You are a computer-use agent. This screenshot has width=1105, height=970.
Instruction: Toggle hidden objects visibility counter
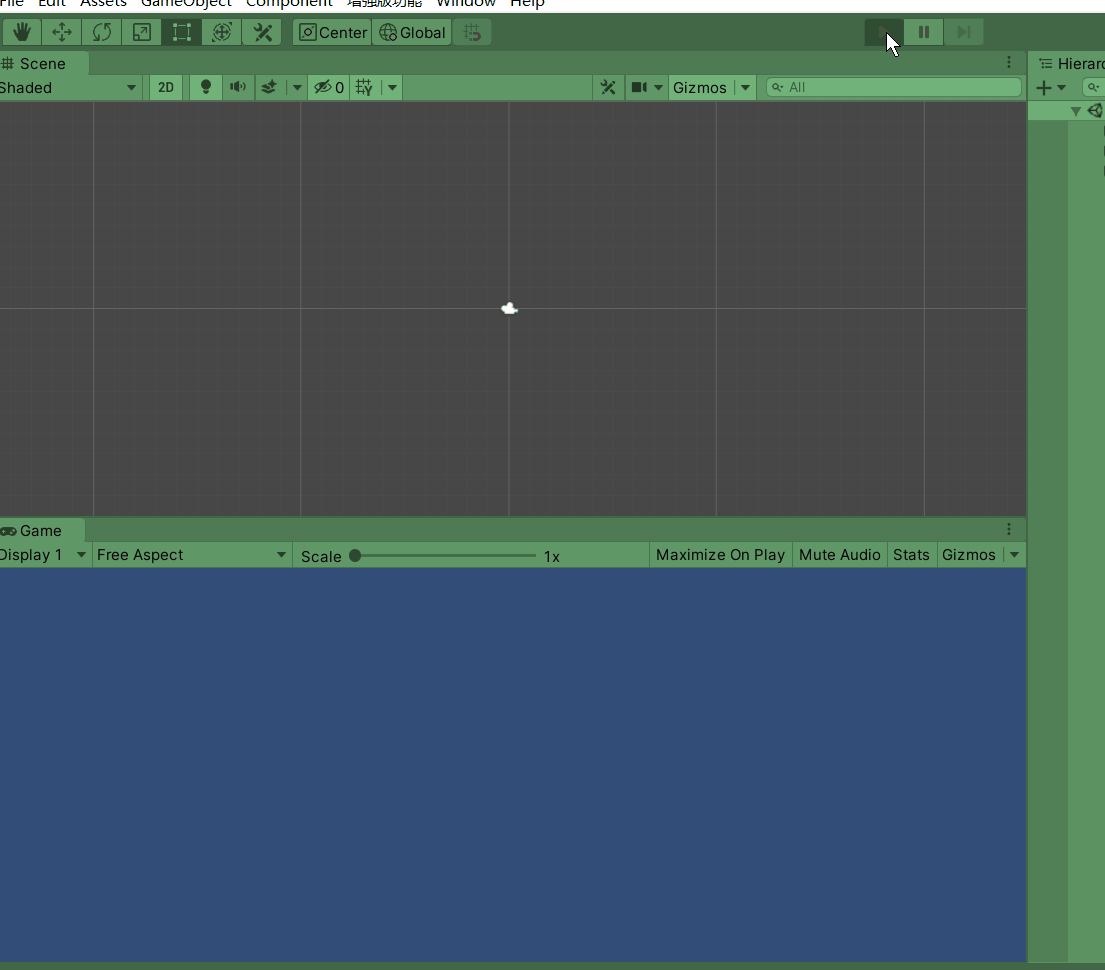(x=329, y=87)
